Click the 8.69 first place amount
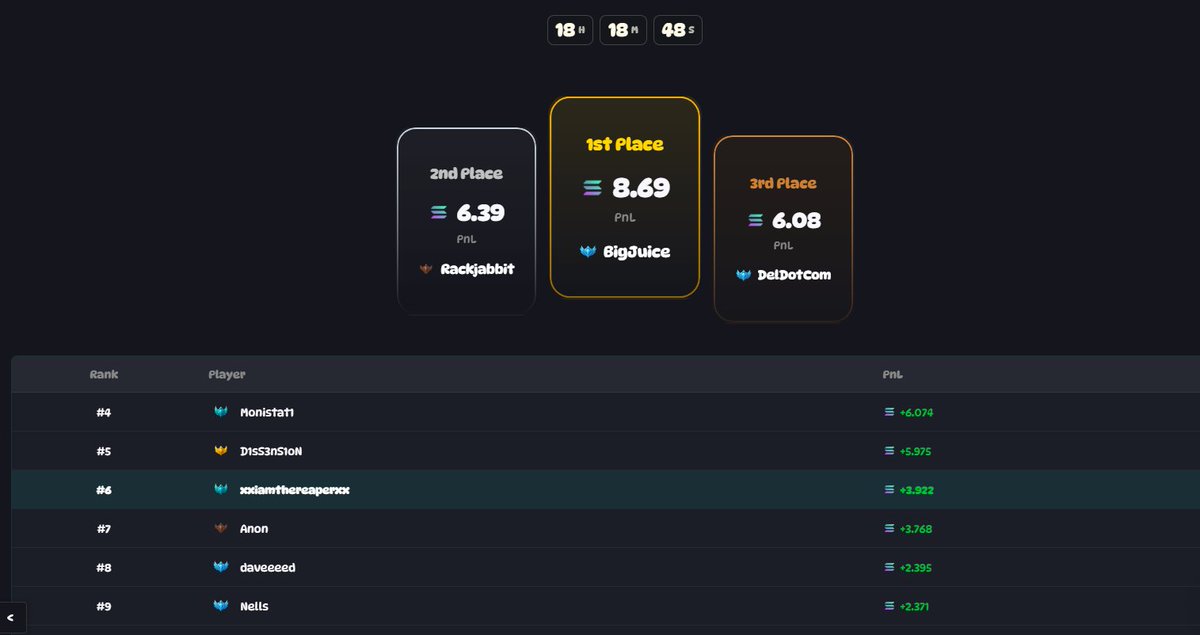 tap(640, 188)
